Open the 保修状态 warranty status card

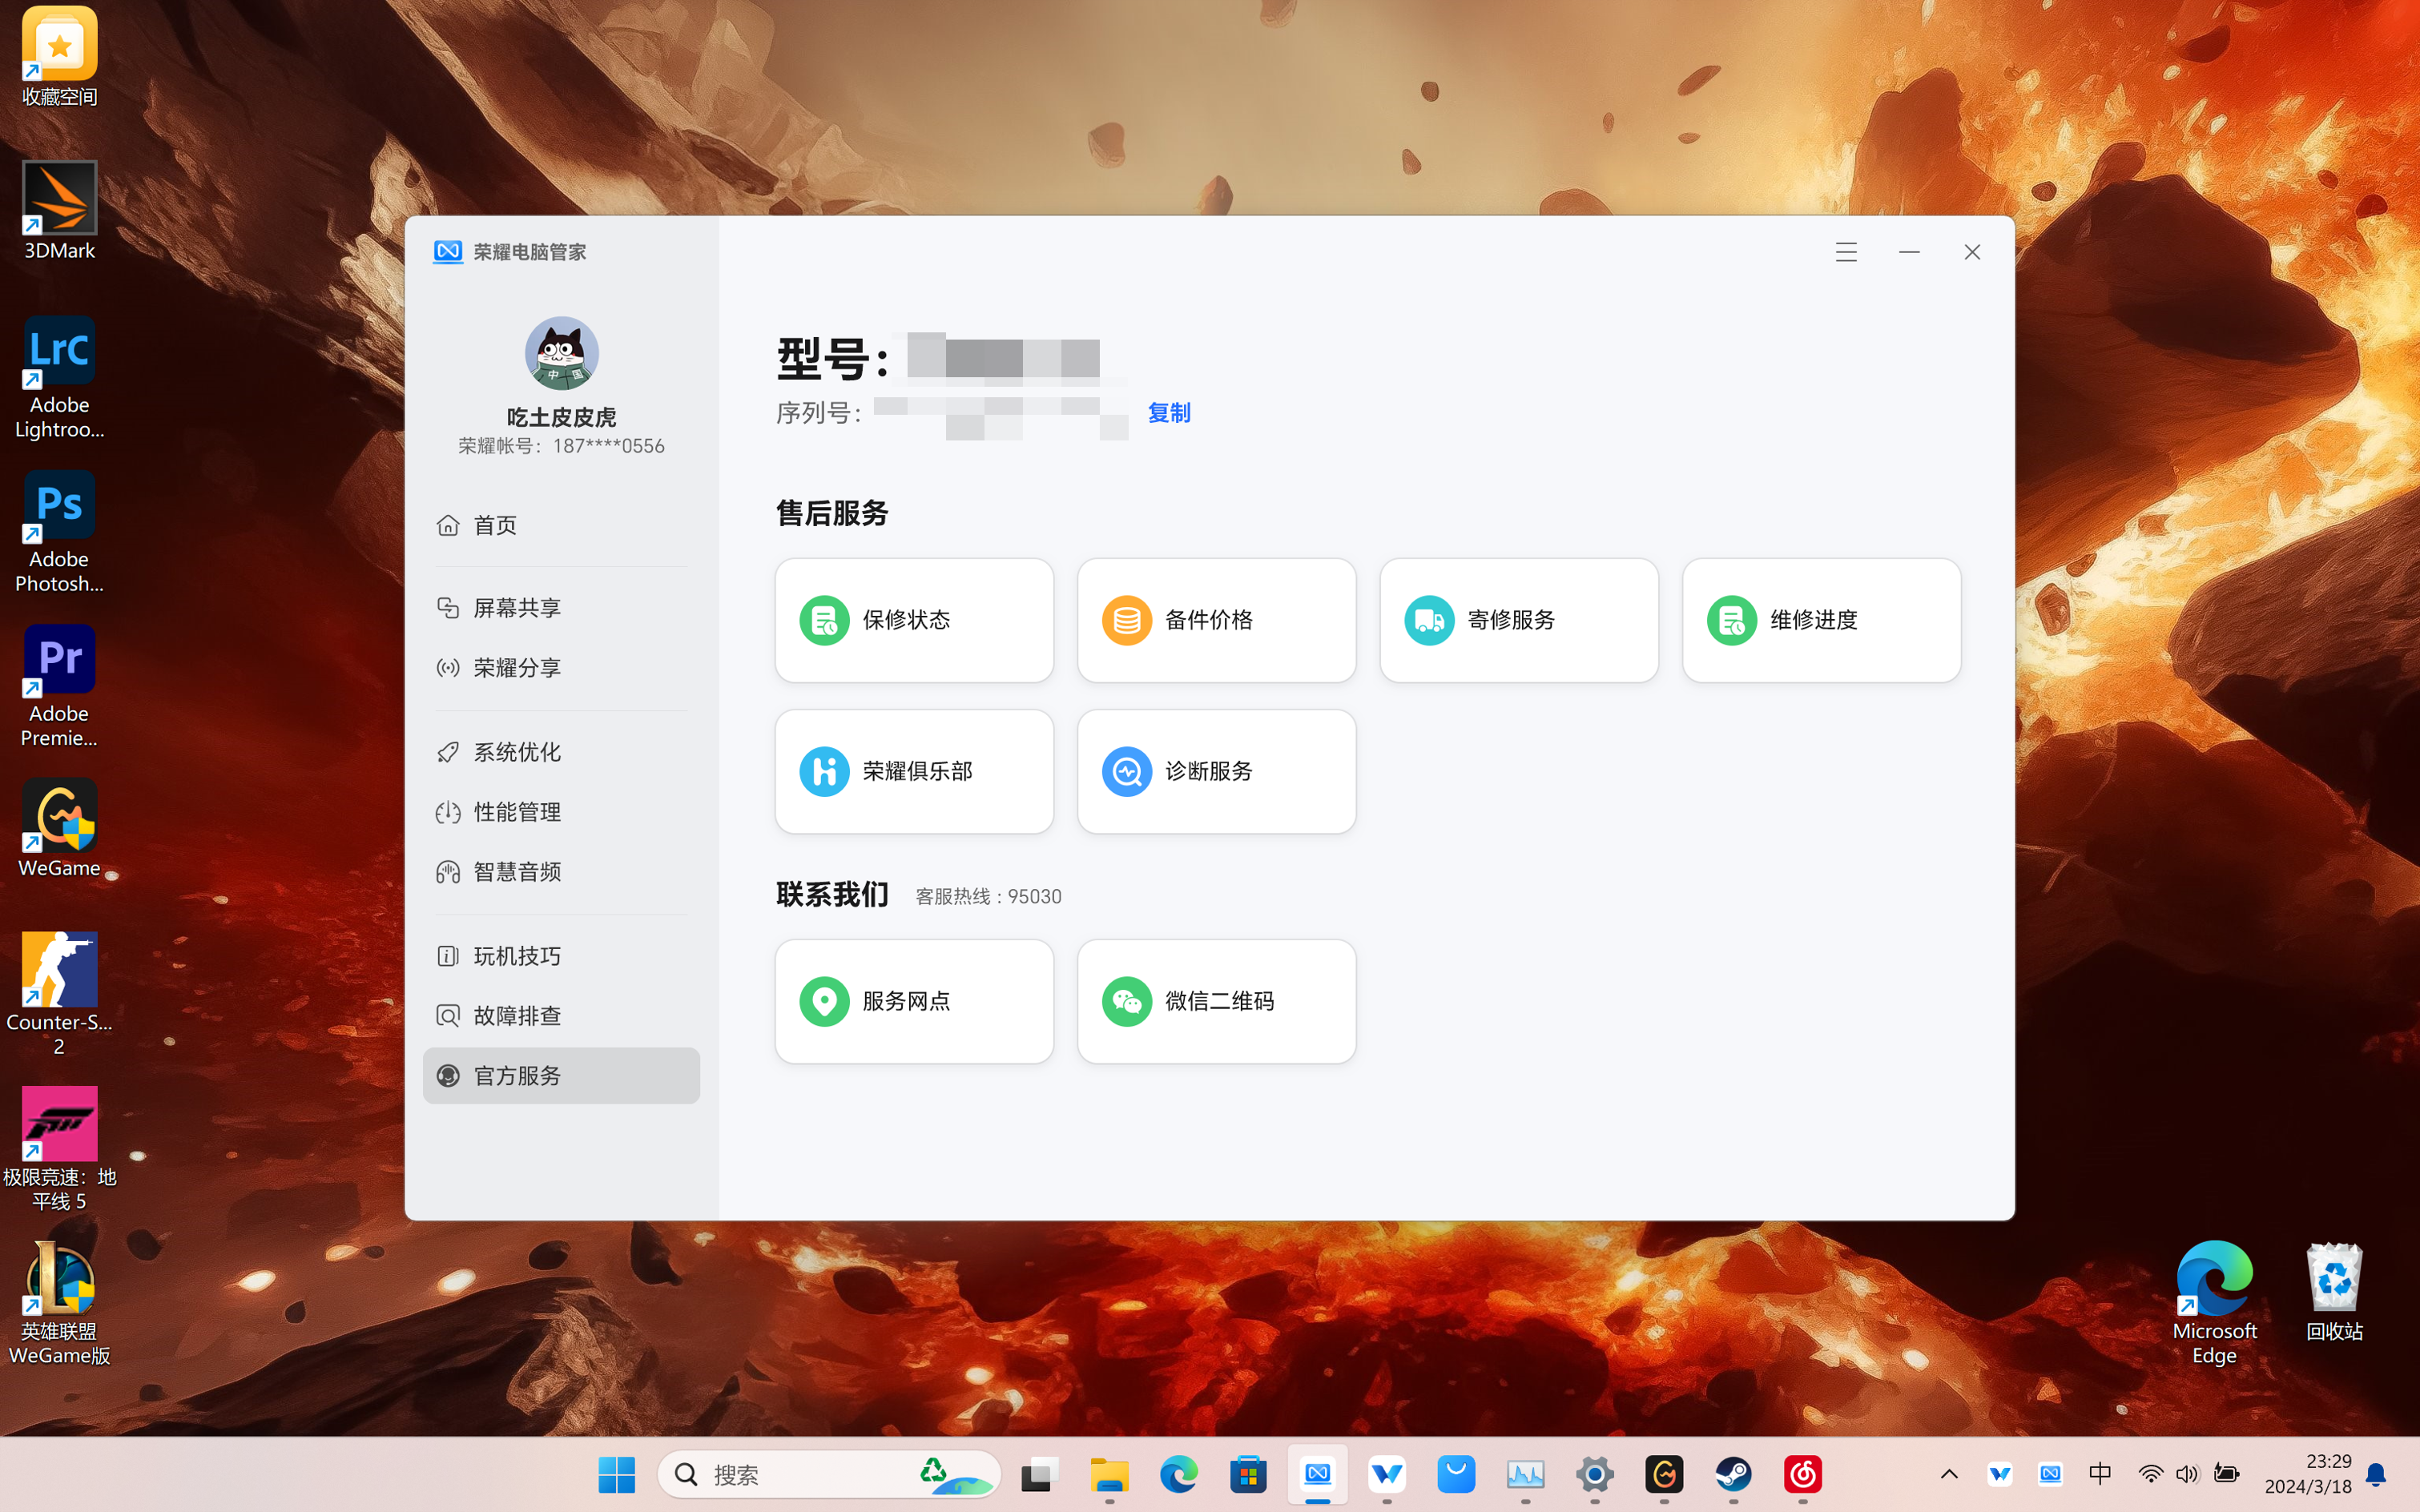click(x=913, y=620)
